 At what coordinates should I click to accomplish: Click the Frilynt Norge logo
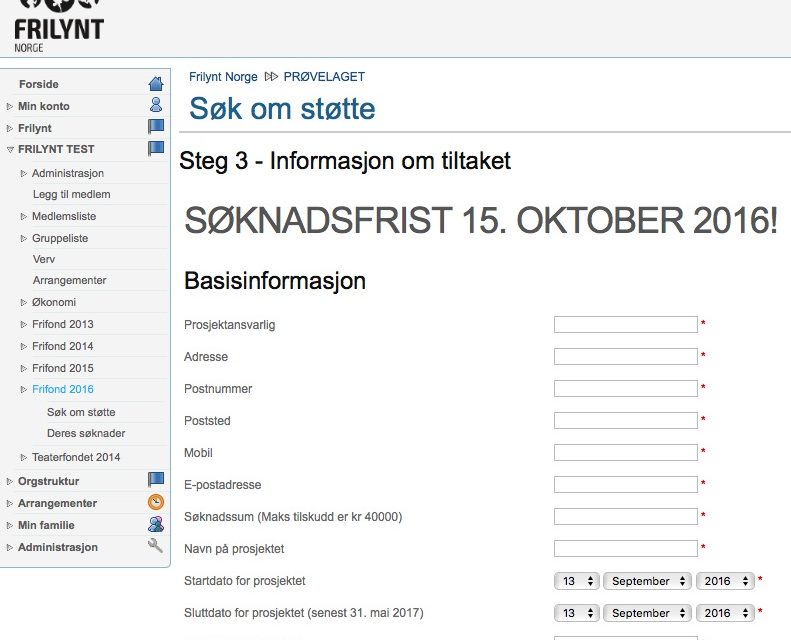click(x=59, y=26)
